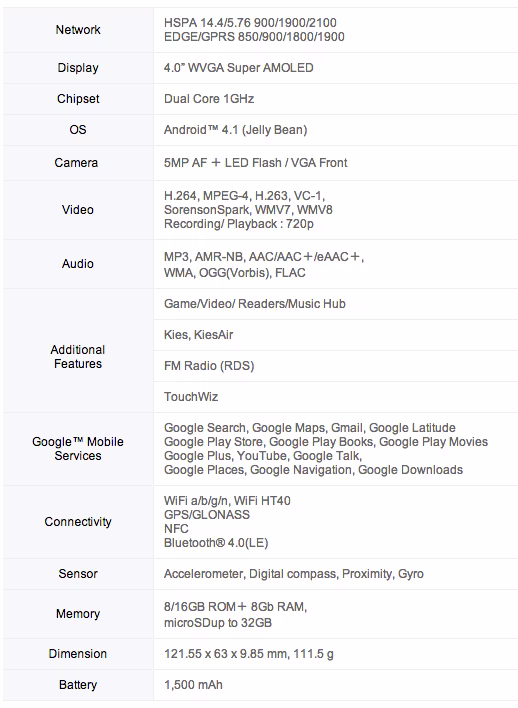The width and height of the screenshot is (518, 708).
Task: Click the Accelerometer sensor list text
Action: 294,574
